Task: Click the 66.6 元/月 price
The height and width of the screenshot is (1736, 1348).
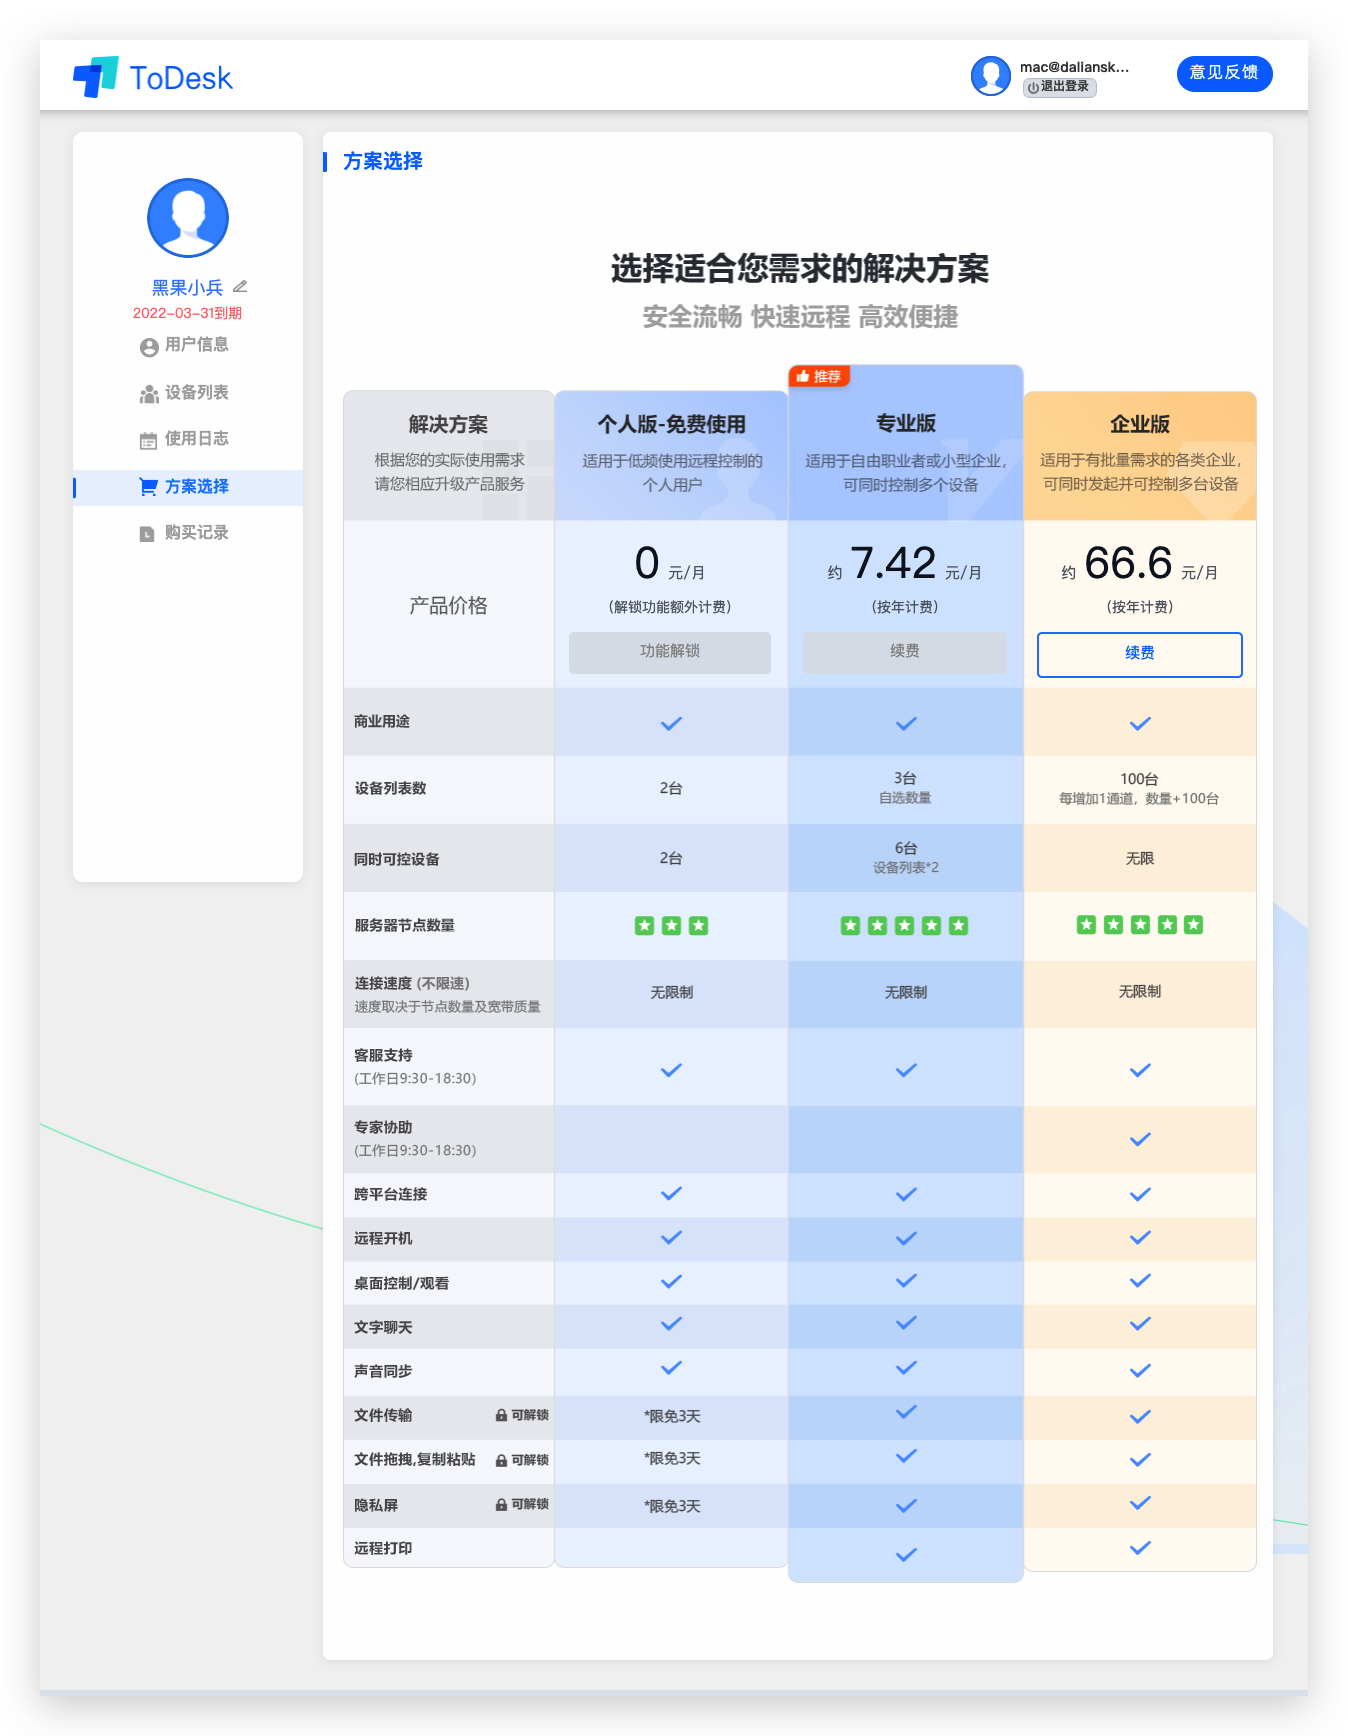Action: (1140, 565)
